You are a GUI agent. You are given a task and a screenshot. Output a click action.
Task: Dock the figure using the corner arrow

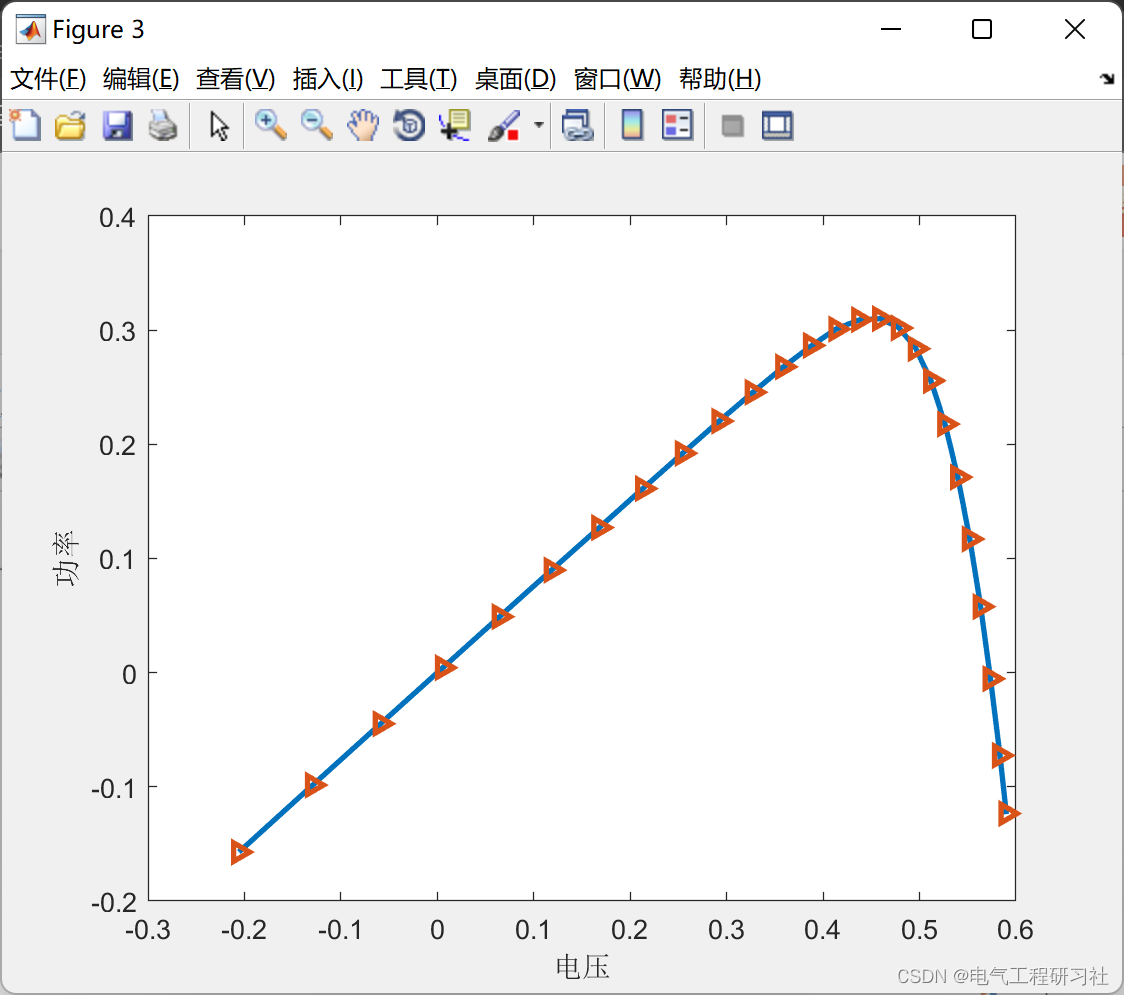pos(1106,79)
